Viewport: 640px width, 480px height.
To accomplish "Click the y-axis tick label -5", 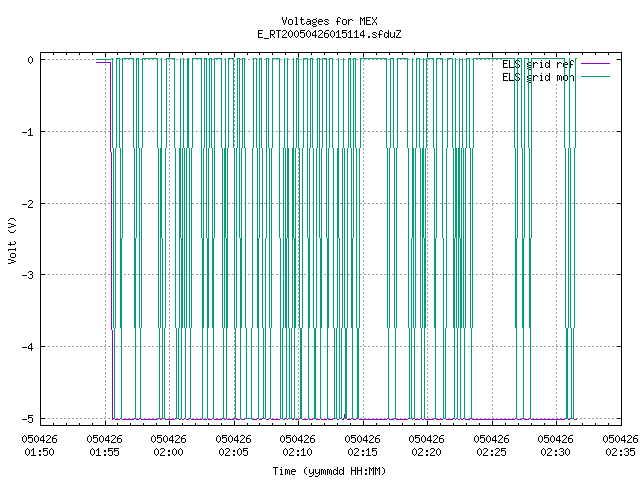I will [x=28, y=419].
